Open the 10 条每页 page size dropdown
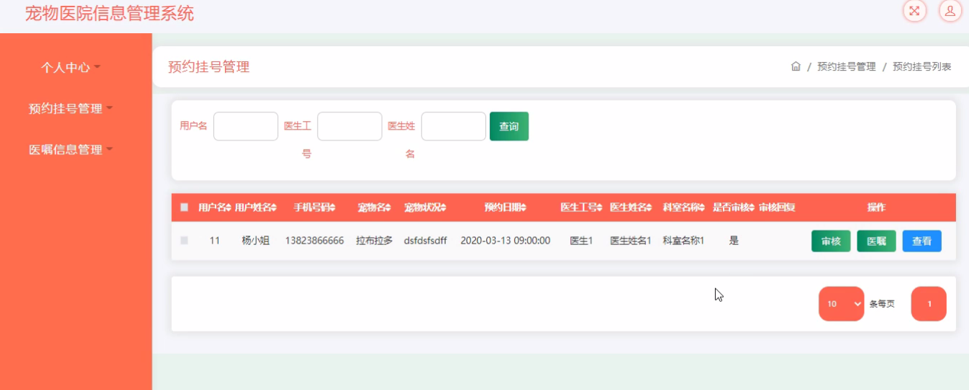 (x=841, y=303)
